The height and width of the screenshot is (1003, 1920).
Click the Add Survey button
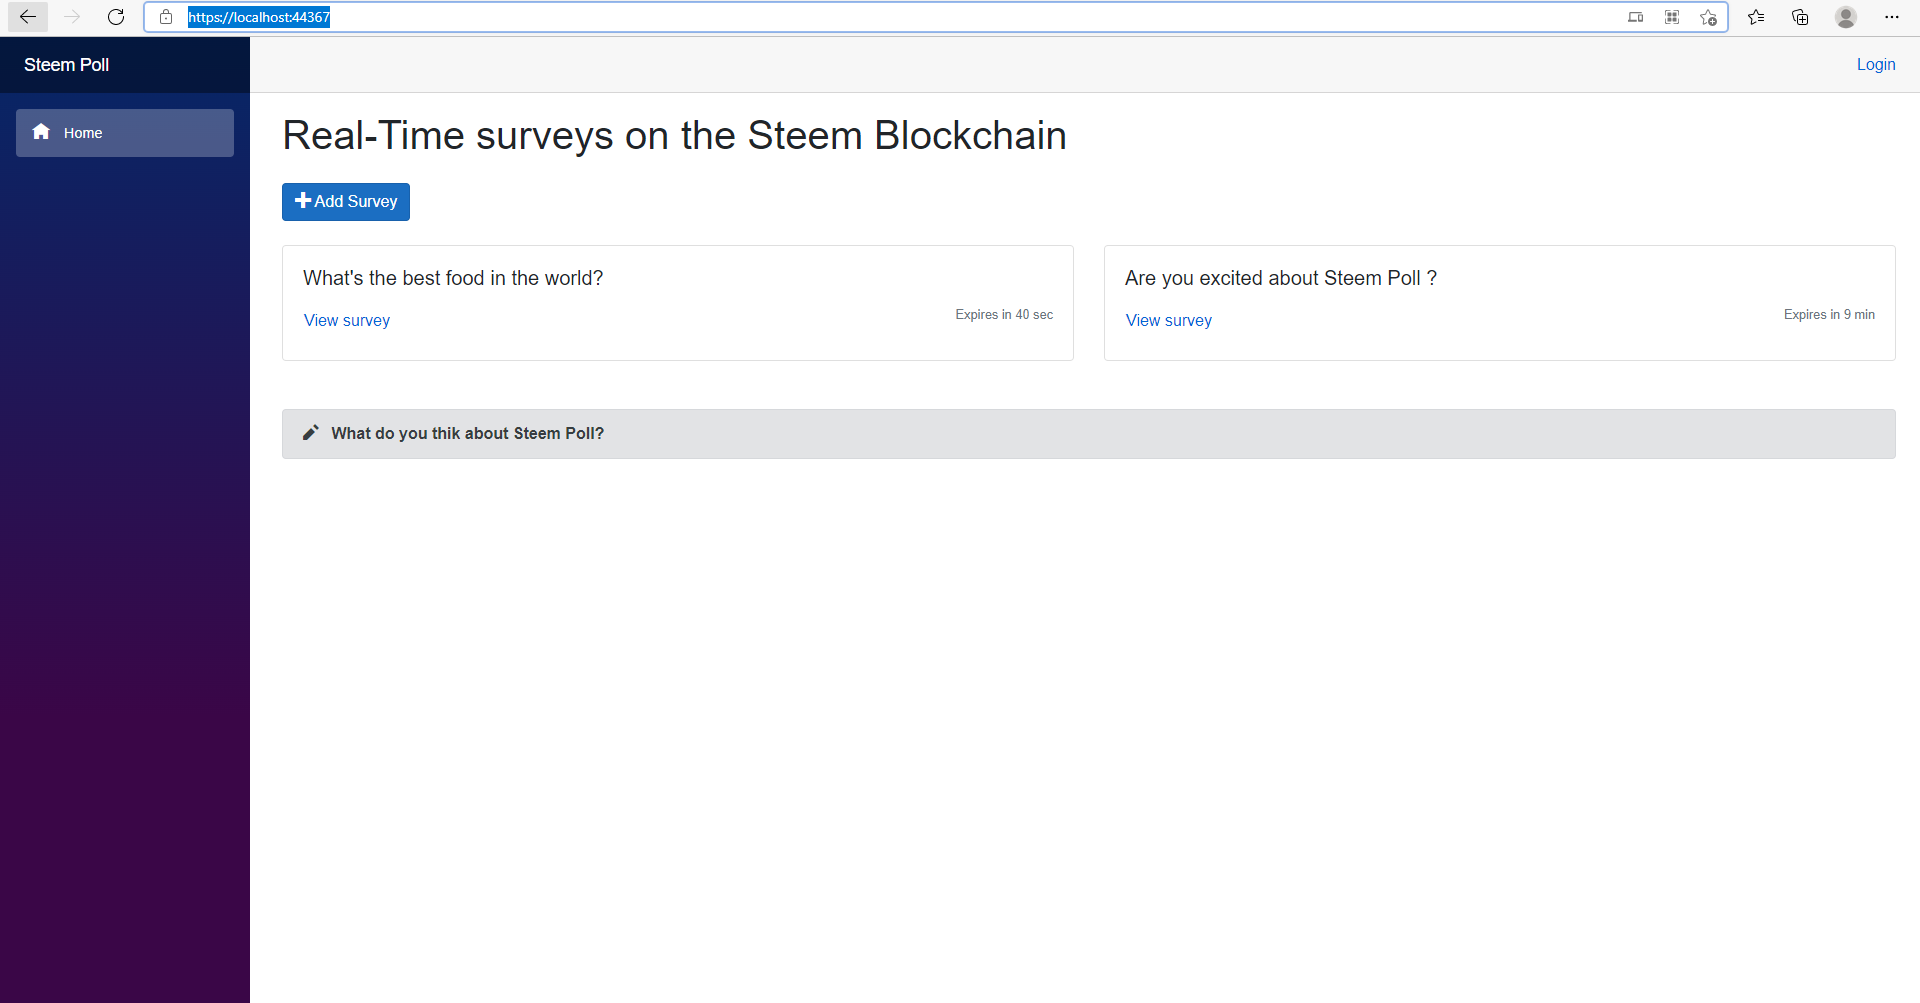point(346,202)
